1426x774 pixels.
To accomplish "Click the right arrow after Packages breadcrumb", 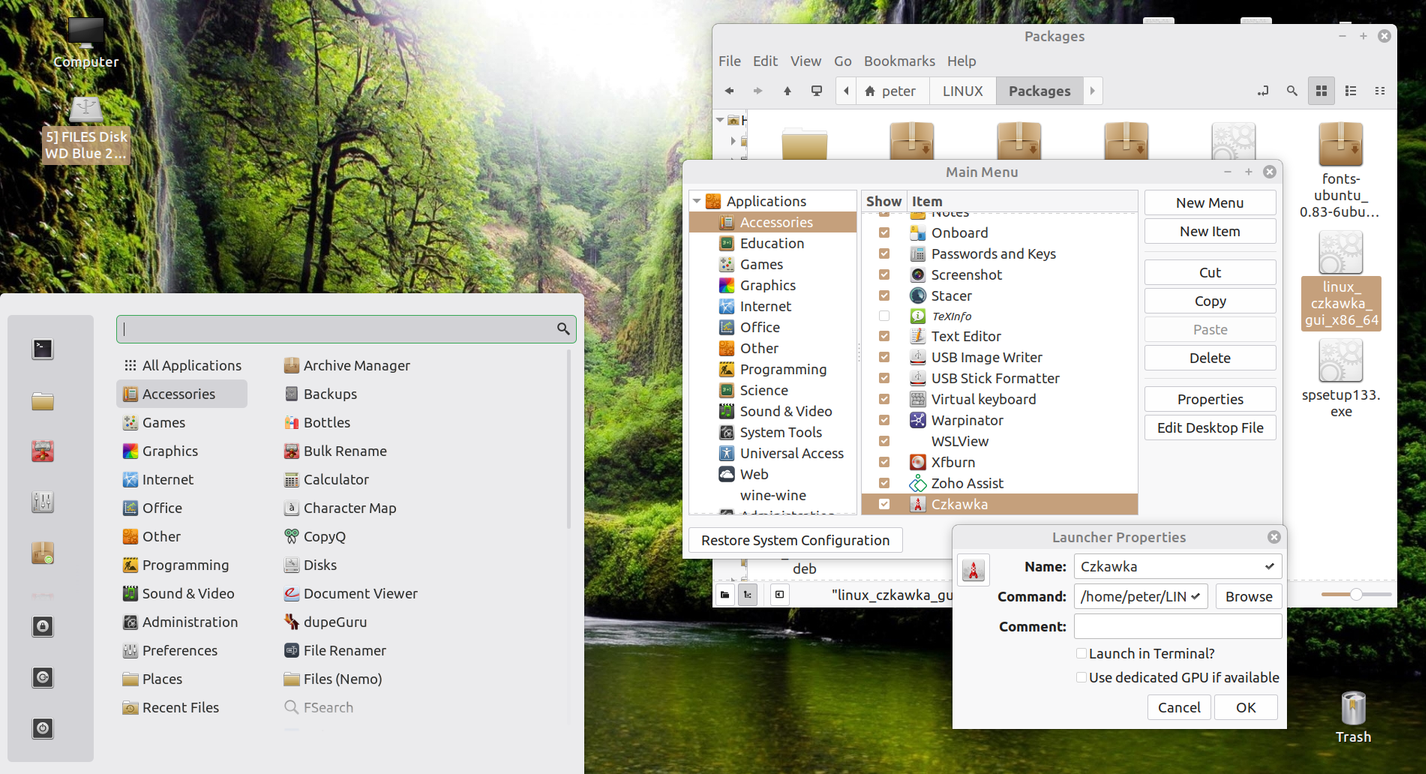I will tap(1092, 91).
